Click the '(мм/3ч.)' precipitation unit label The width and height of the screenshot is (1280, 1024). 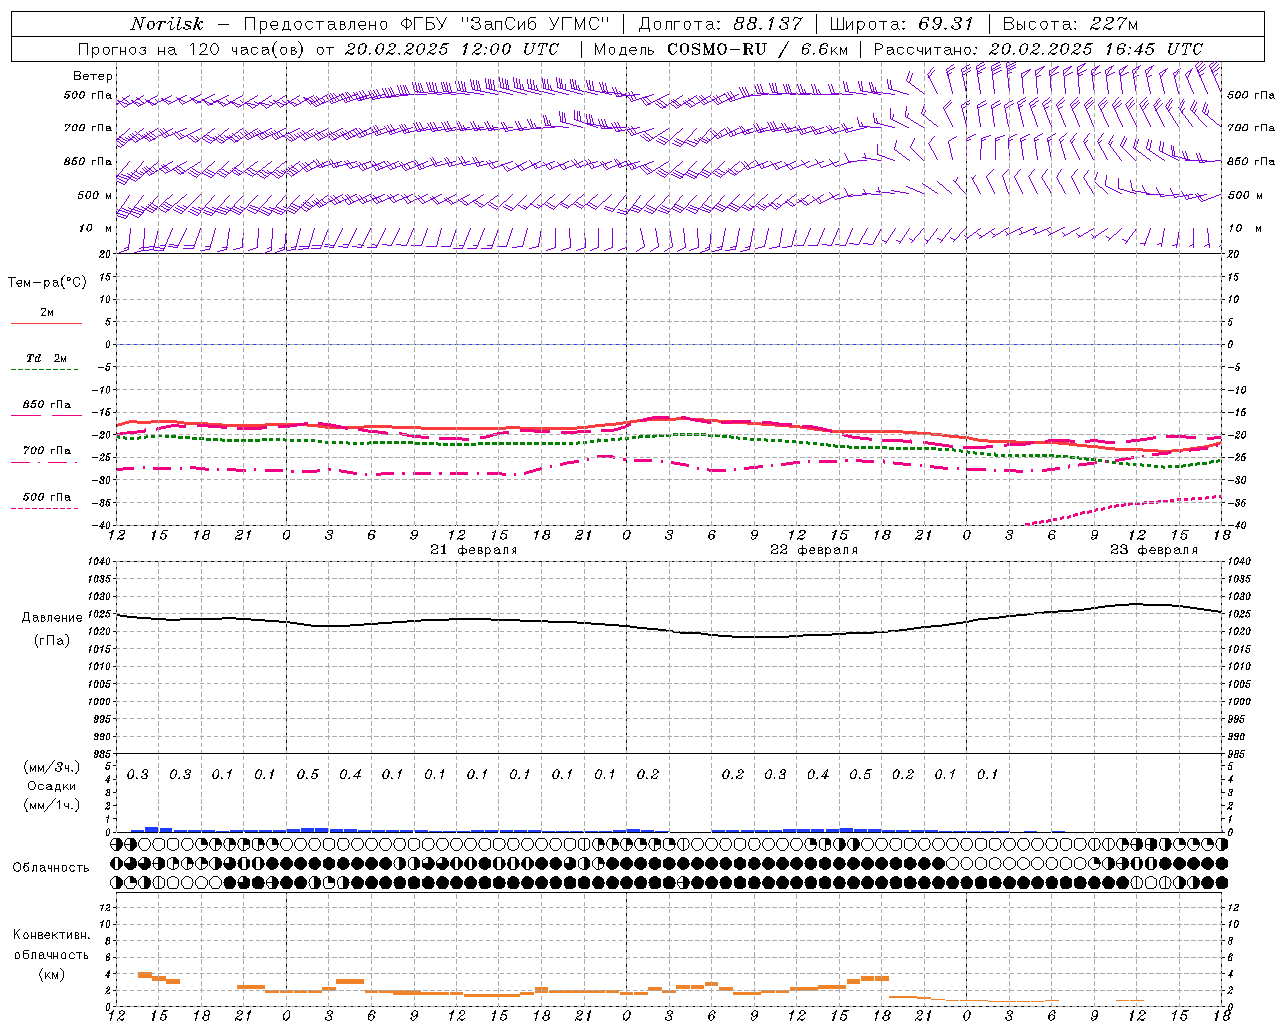tap(52, 767)
